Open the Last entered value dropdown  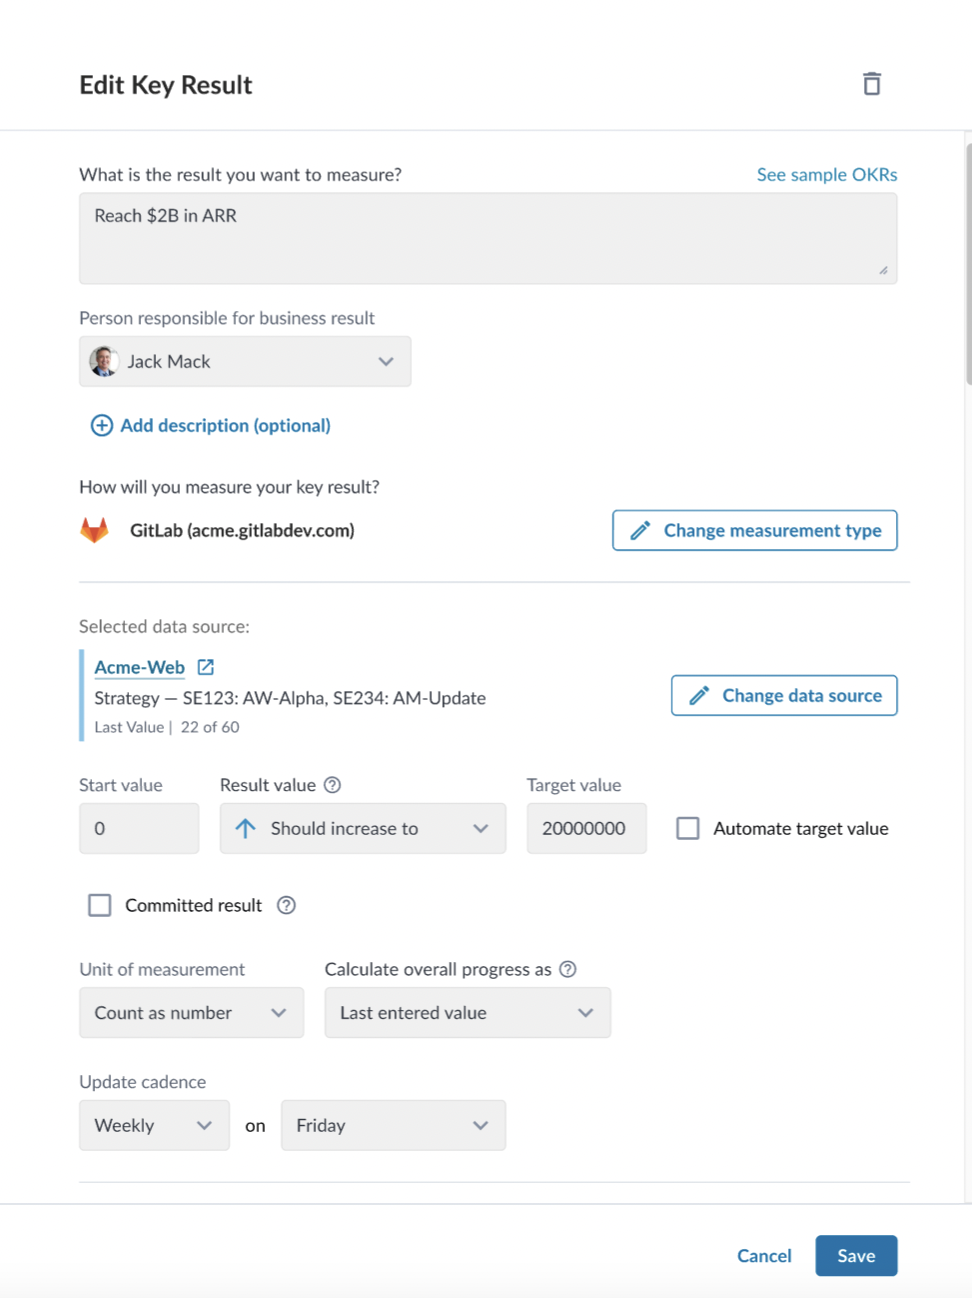(468, 1013)
